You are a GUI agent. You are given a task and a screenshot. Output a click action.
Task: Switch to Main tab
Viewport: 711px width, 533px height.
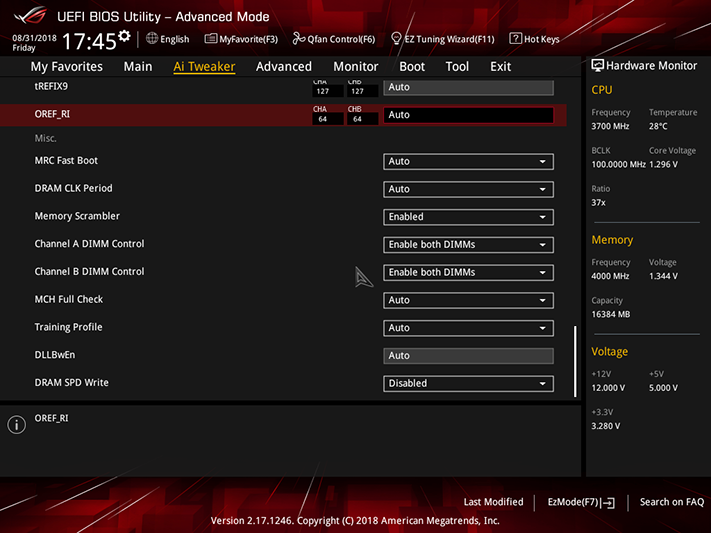point(138,67)
